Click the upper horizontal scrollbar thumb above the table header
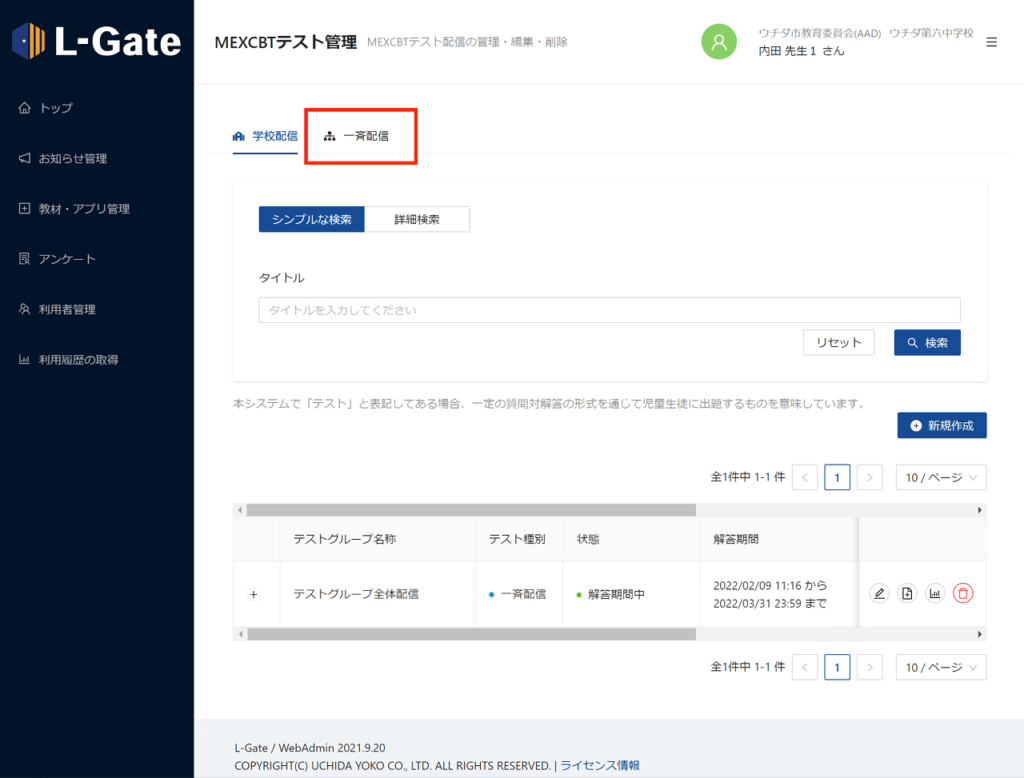This screenshot has height=778, width=1024. 471,510
